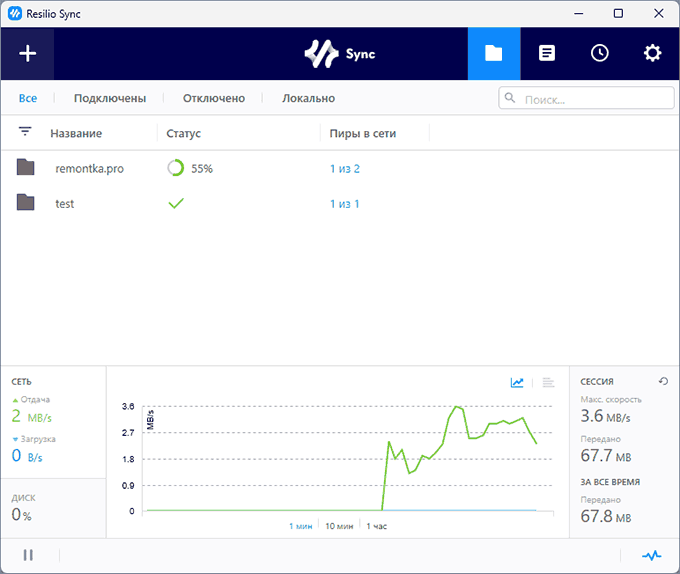680x574 pixels.
Task: Click the pause sync icon
Action: pos(29,555)
